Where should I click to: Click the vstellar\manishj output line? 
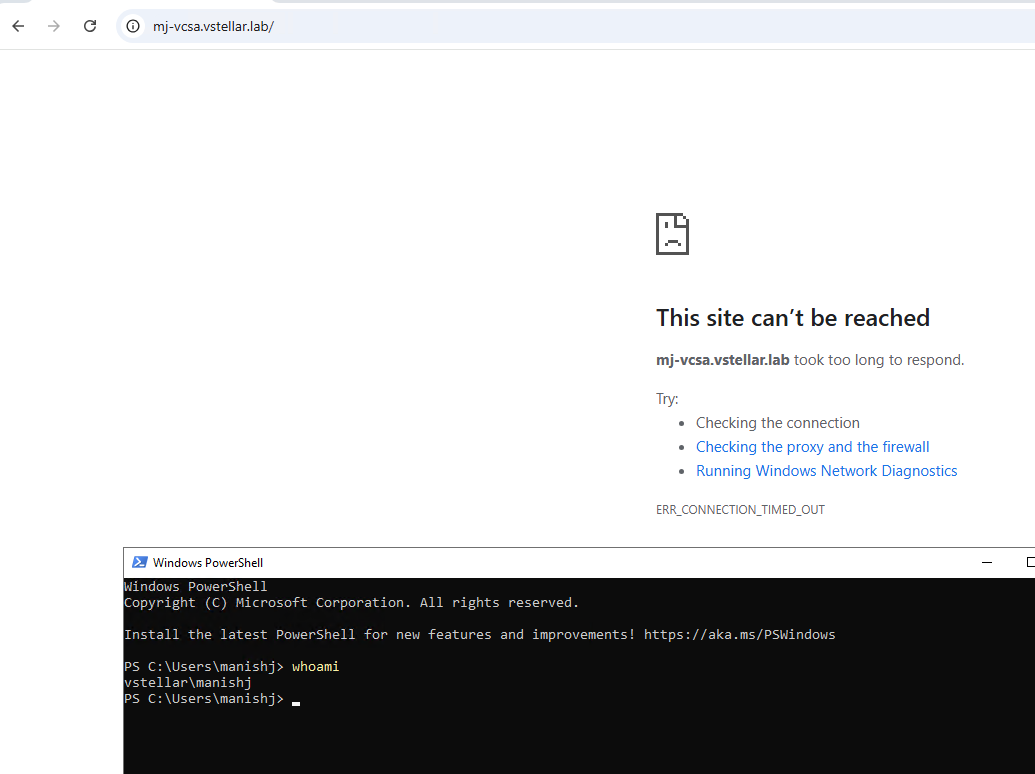point(187,683)
